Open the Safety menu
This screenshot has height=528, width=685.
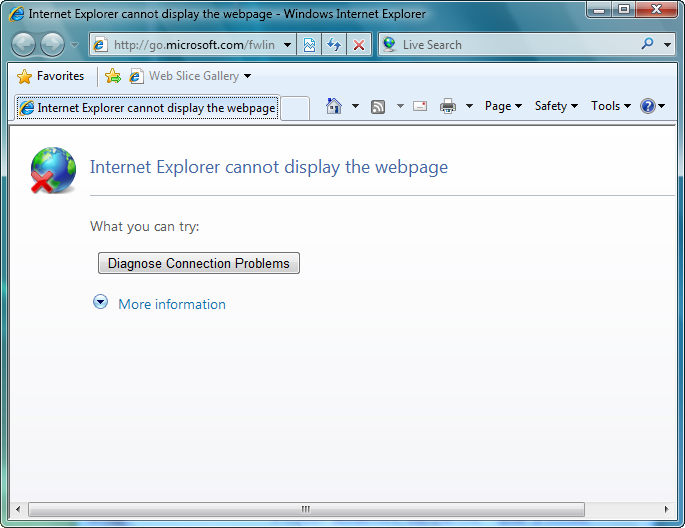tap(556, 106)
